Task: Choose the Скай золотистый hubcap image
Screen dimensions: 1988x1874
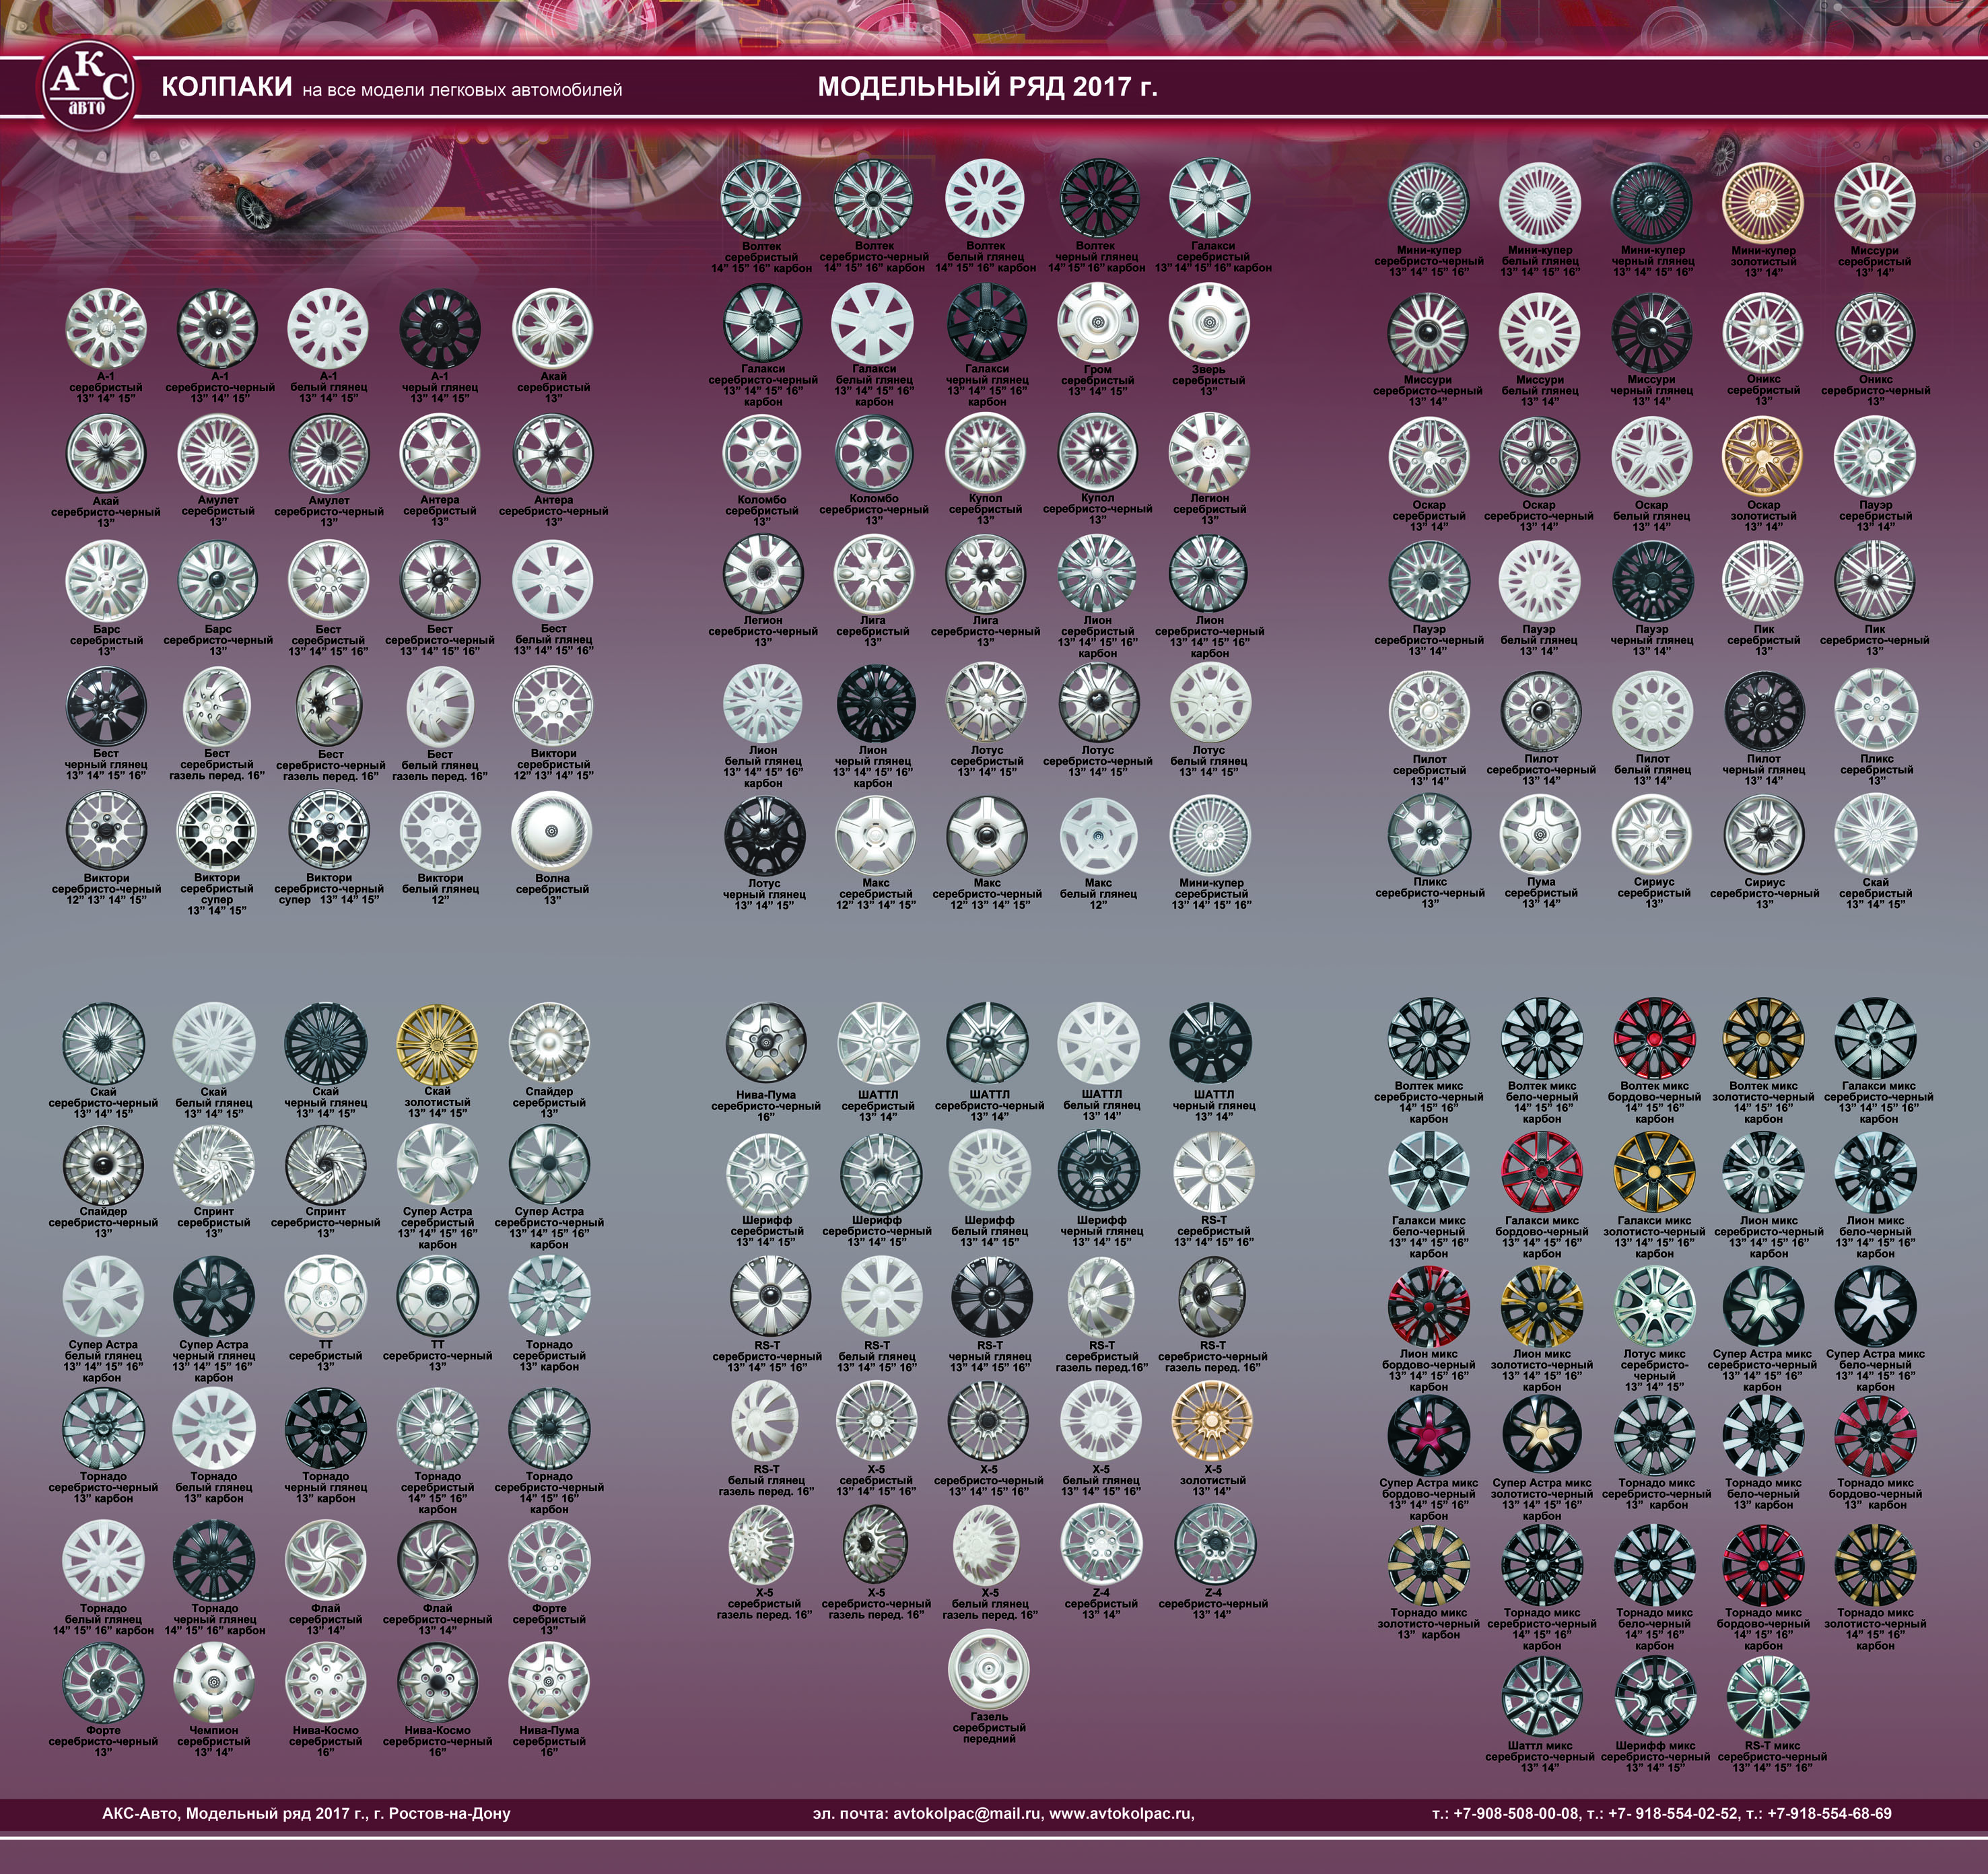Action: tap(437, 1043)
